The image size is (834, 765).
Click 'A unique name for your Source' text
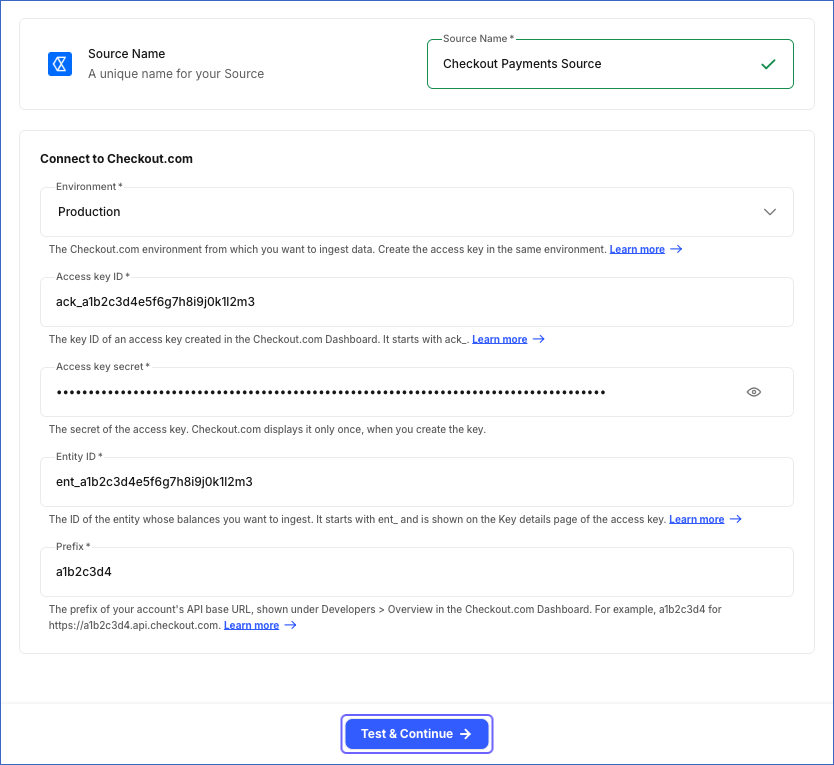176,74
